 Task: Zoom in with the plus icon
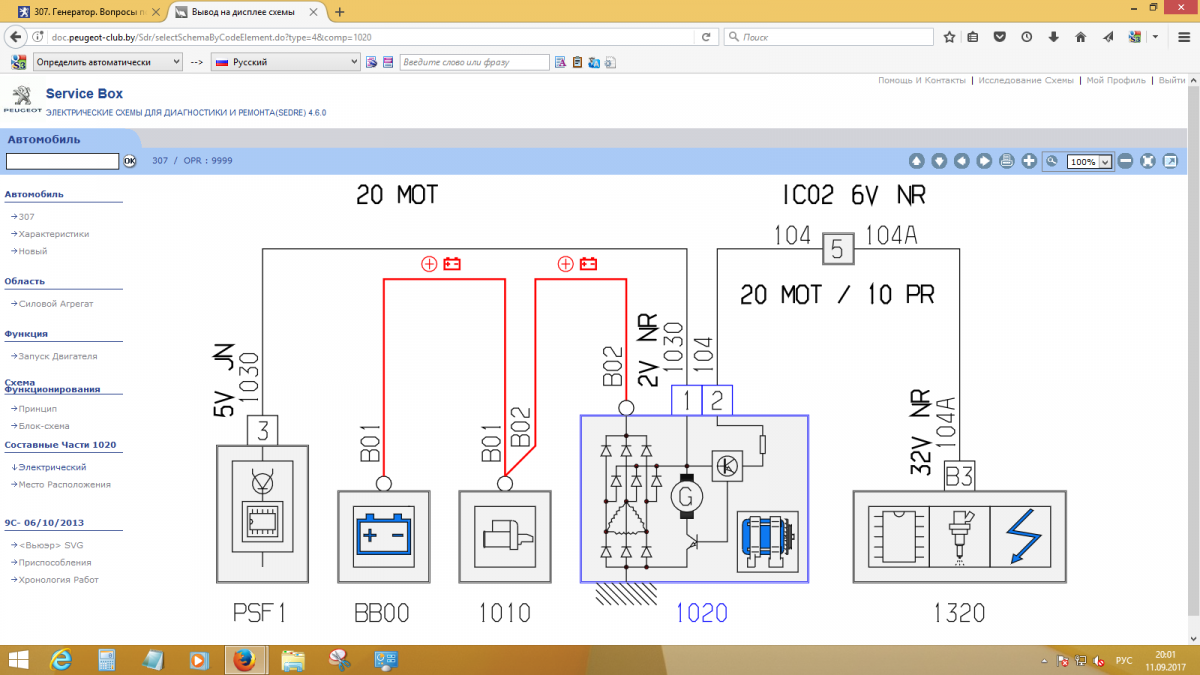point(1029,160)
